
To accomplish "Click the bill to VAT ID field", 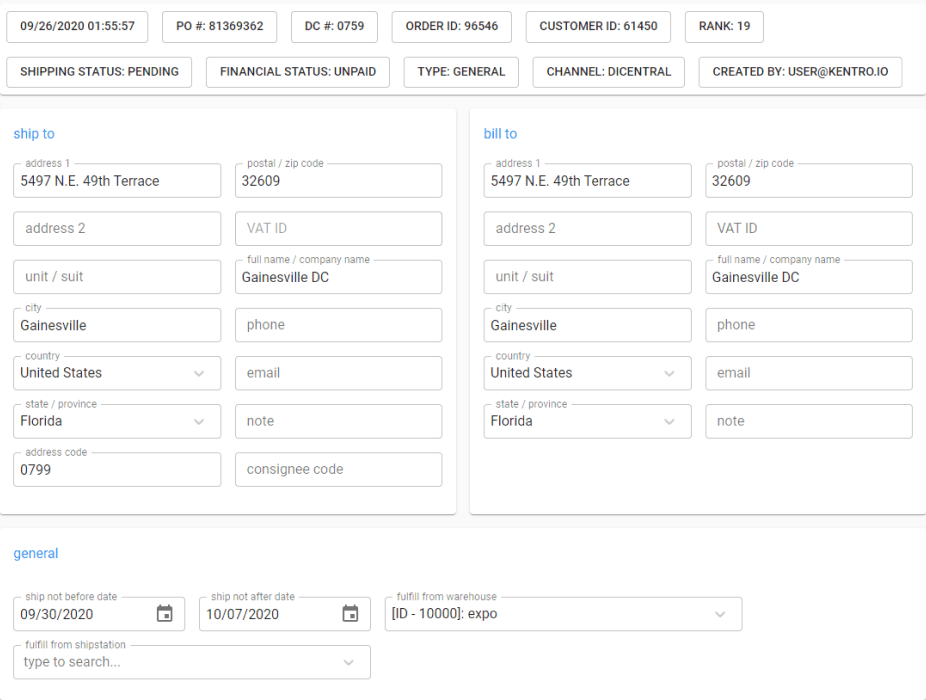I will point(808,228).
